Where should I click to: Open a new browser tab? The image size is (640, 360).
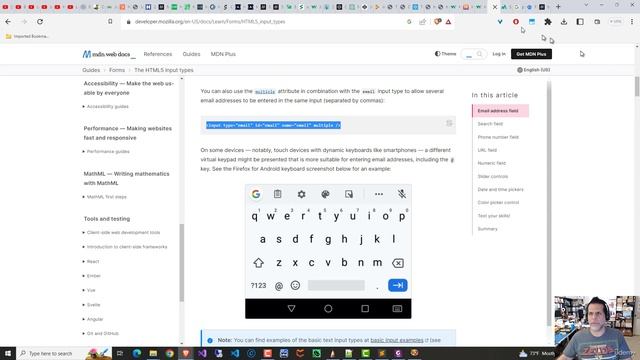pos(558,7)
